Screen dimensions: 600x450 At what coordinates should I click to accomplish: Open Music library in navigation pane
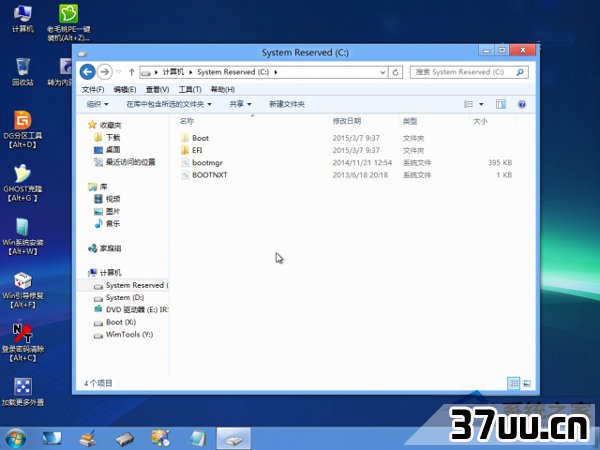[x=107, y=223]
